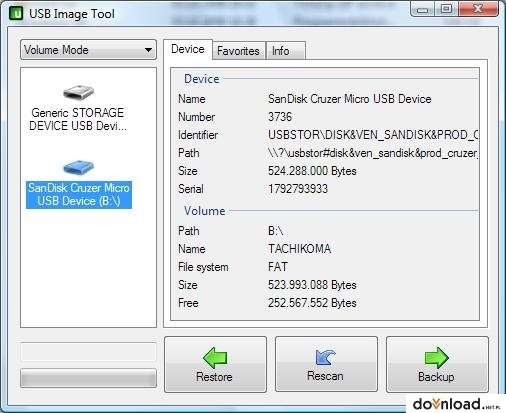Click the Identifier field label
Image resolution: width=506 pixels, height=413 pixels.
pyautogui.click(x=198, y=135)
